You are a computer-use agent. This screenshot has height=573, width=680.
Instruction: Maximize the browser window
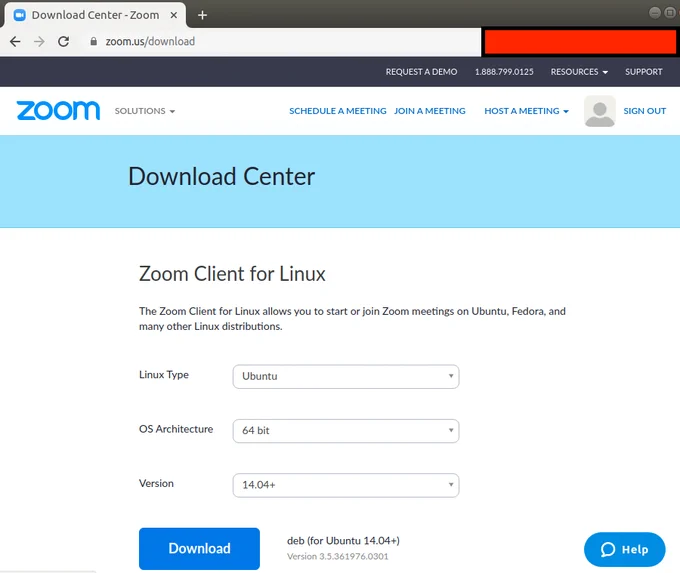click(x=670, y=13)
